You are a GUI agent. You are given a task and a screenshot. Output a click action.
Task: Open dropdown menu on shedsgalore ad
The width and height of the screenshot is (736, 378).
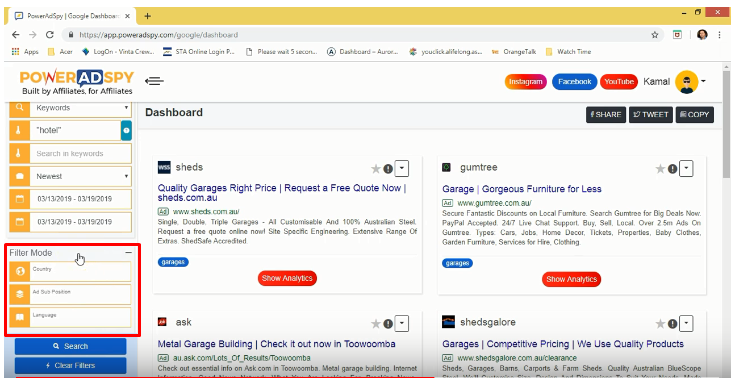(686, 323)
